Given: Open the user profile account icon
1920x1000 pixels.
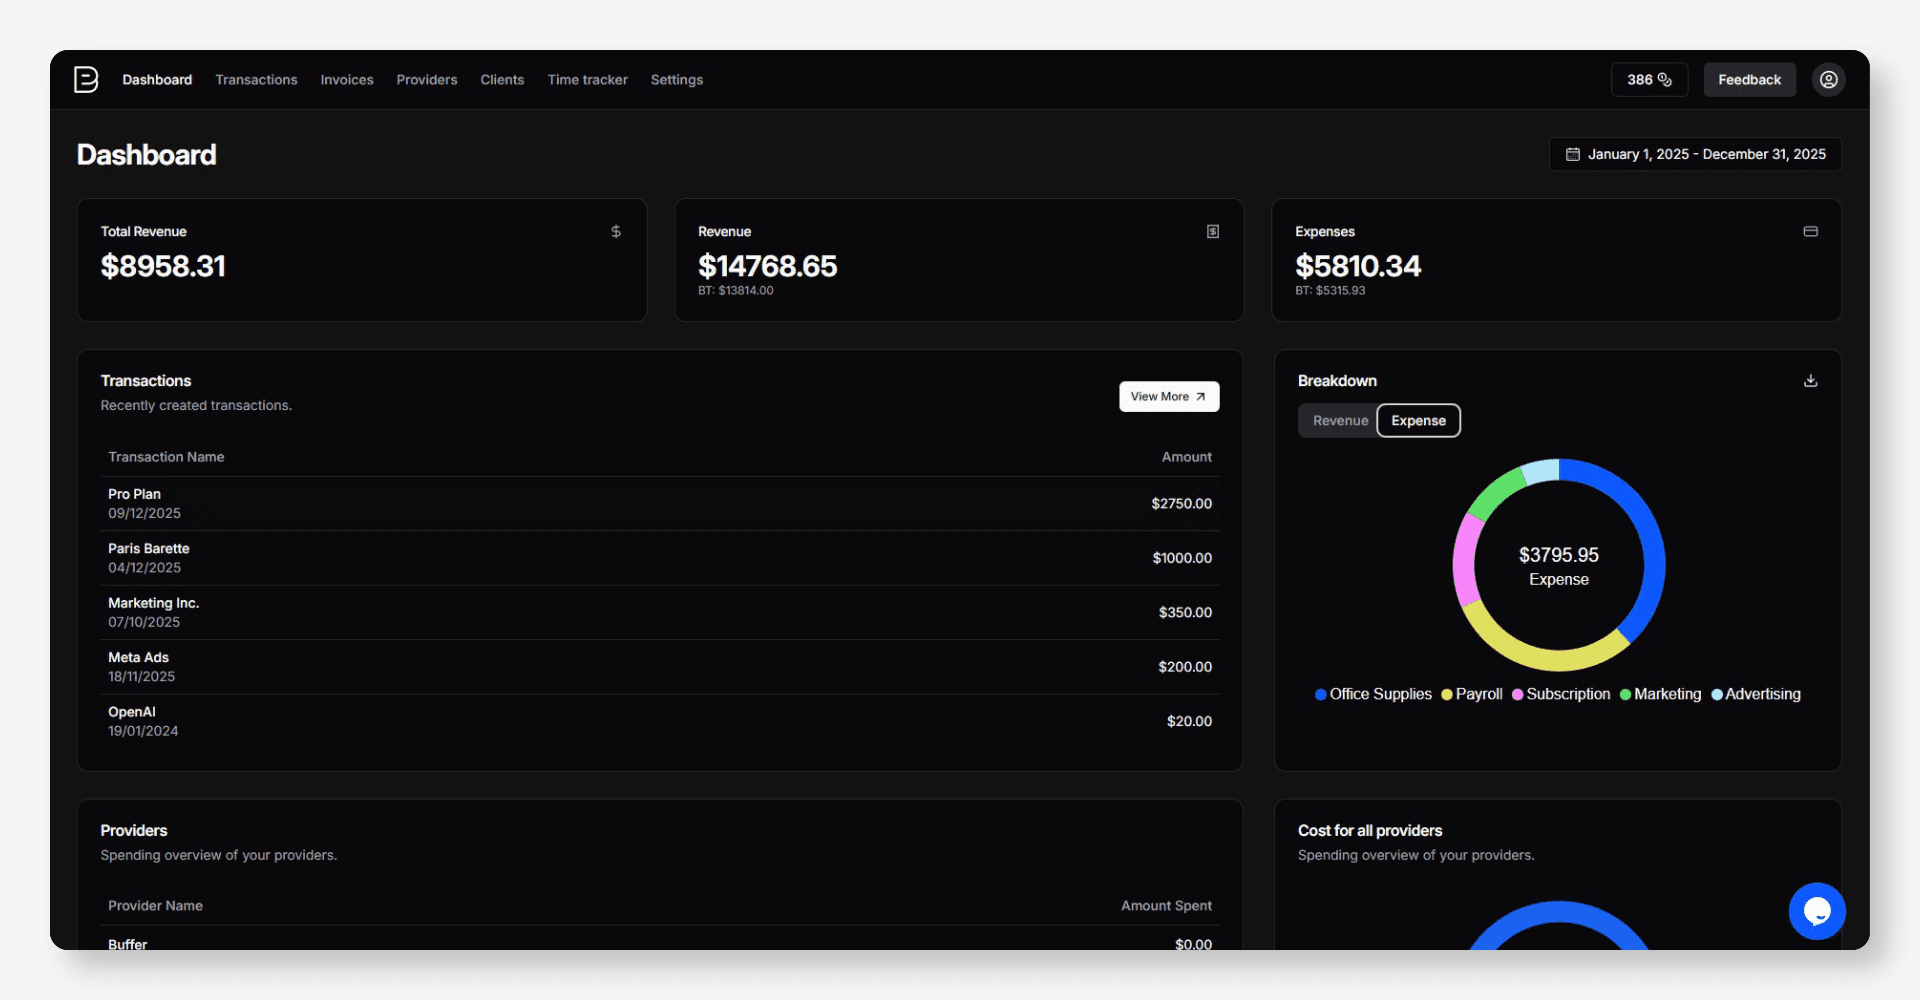Looking at the screenshot, I should click(1829, 79).
